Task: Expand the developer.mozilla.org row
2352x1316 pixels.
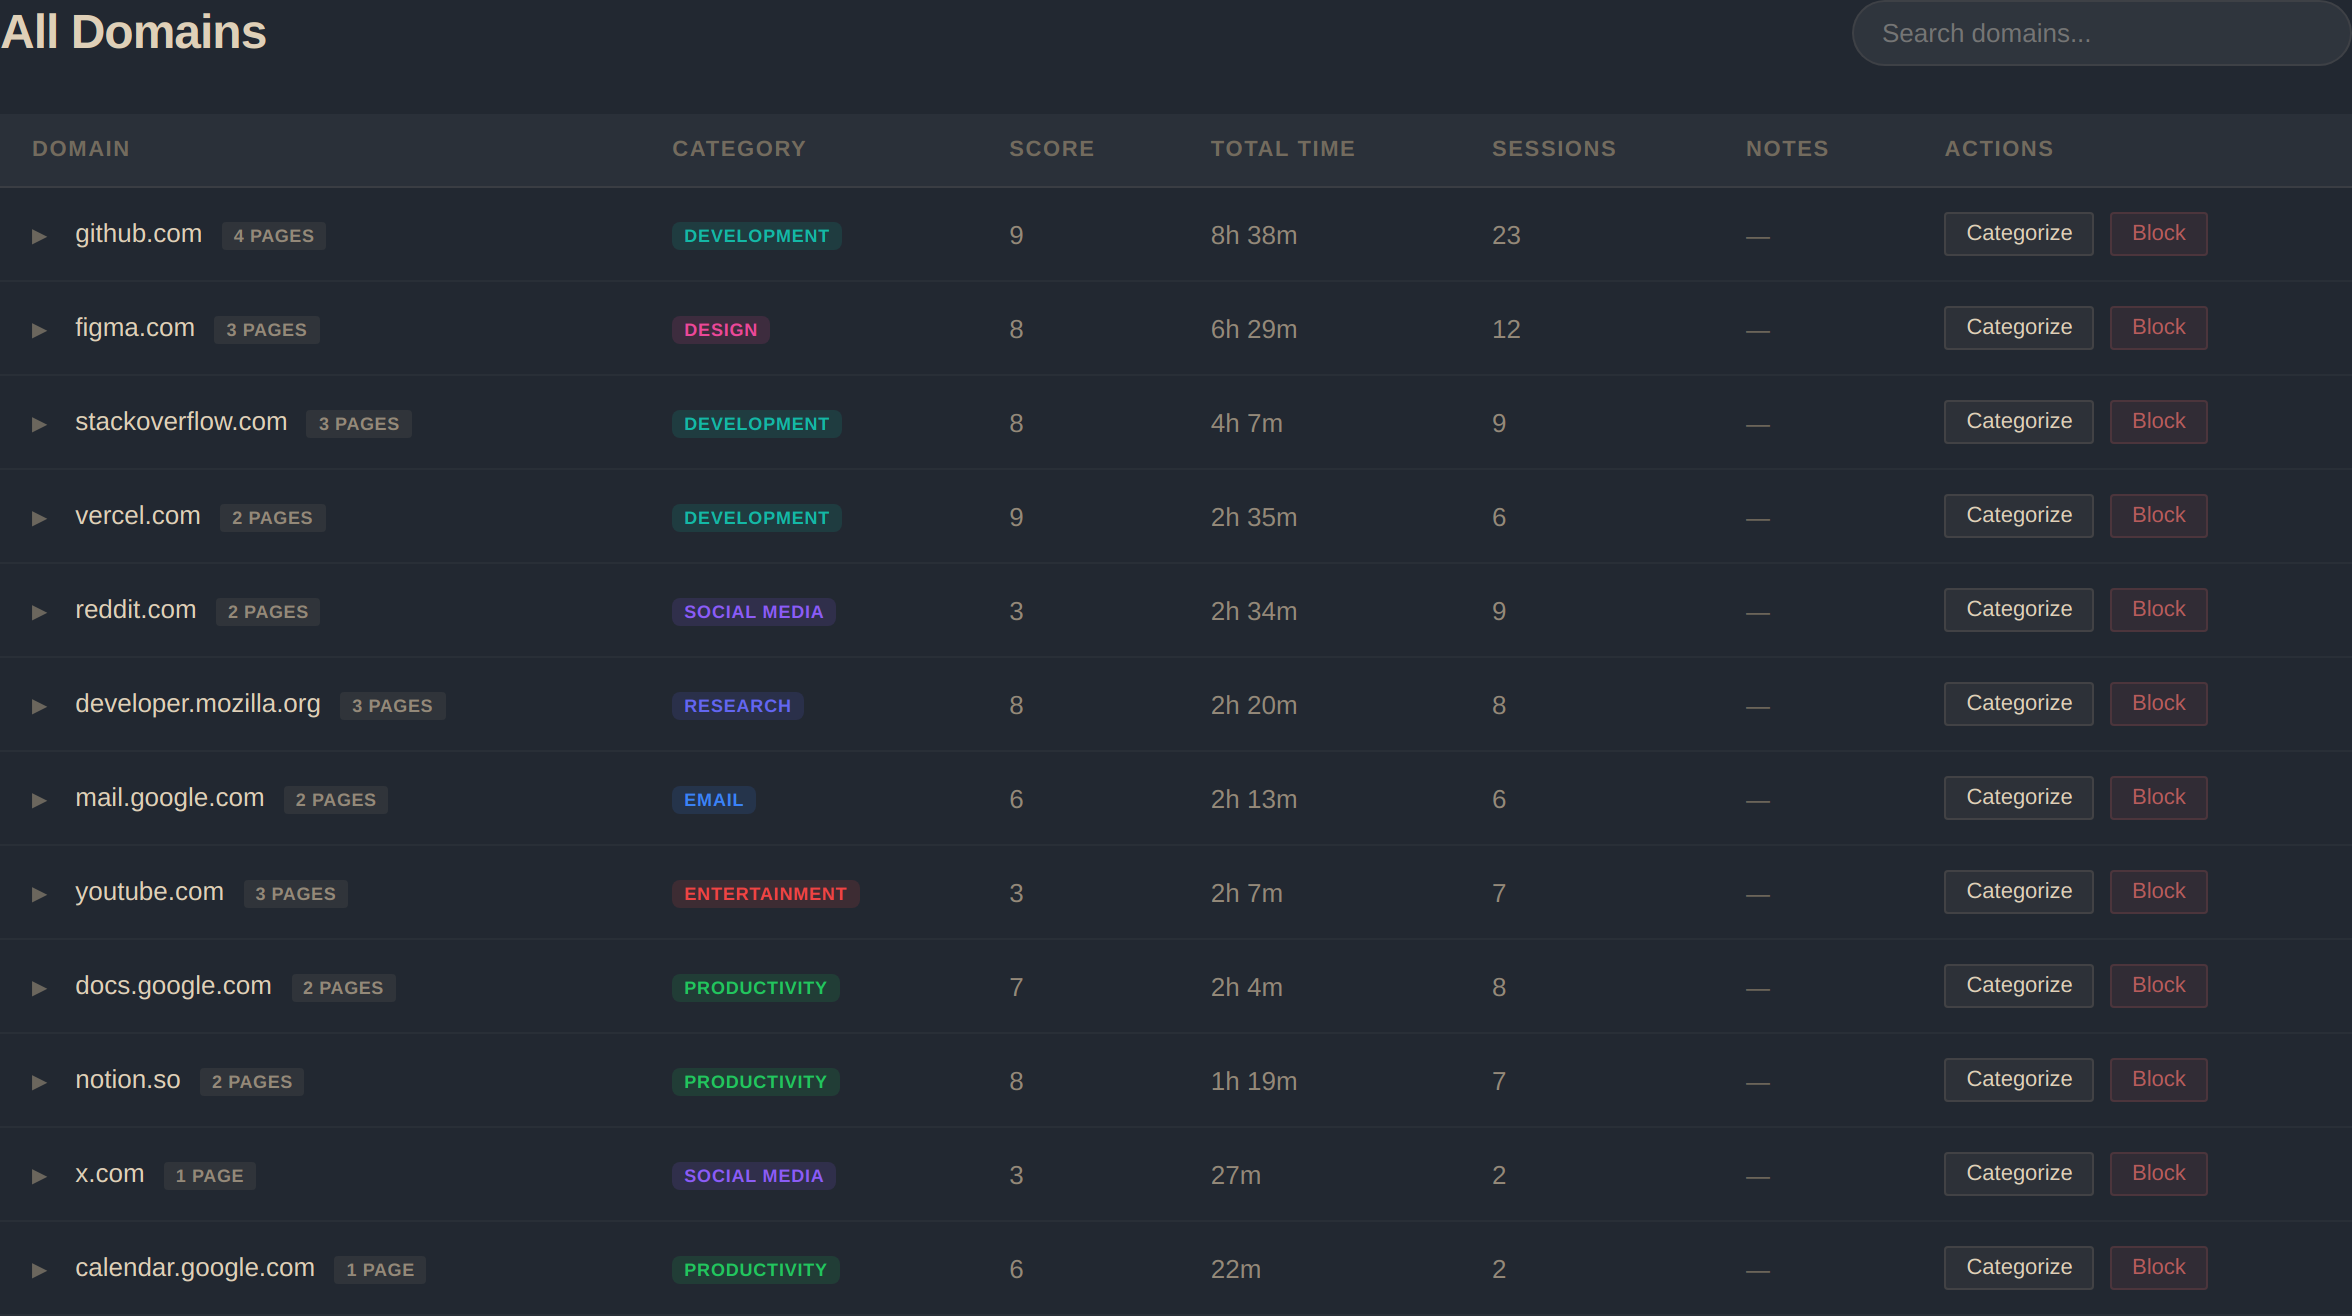Action: coord(39,706)
